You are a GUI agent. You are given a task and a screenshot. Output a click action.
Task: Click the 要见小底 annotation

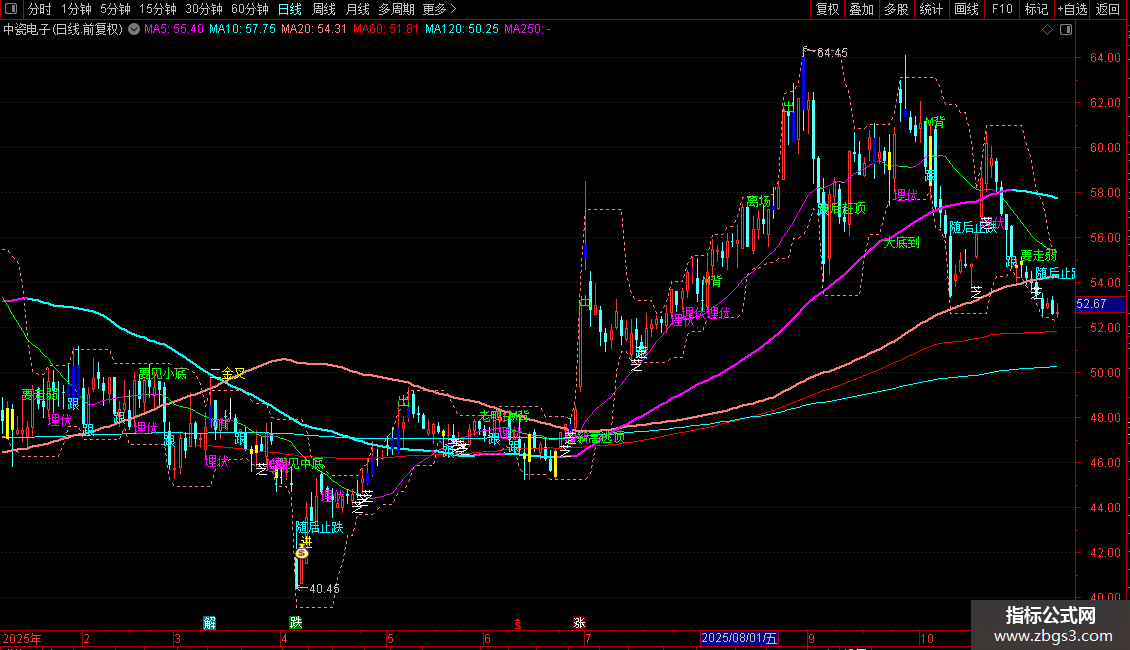pos(163,373)
